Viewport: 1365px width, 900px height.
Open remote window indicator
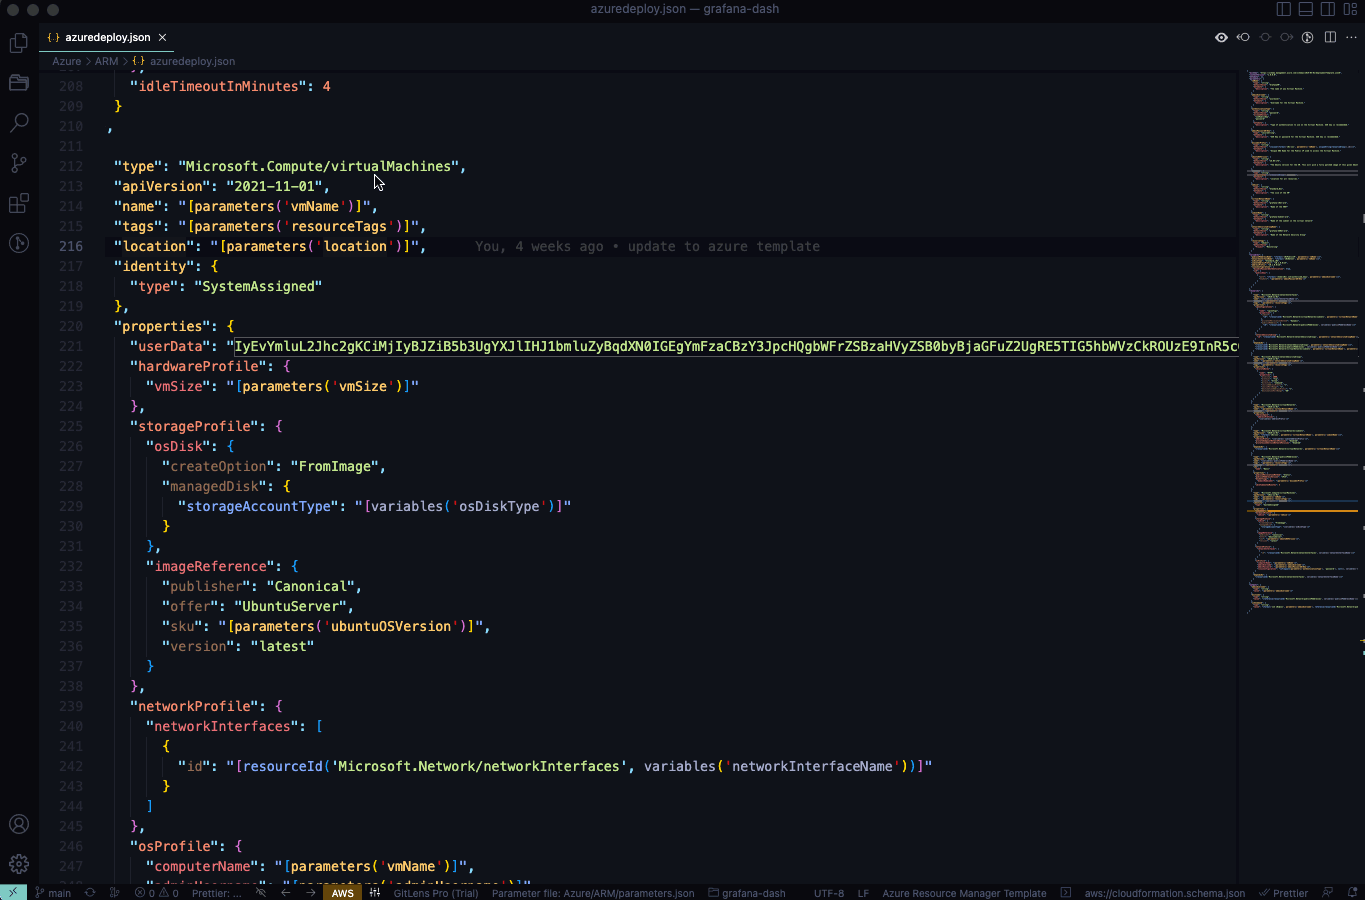[13, 892]
